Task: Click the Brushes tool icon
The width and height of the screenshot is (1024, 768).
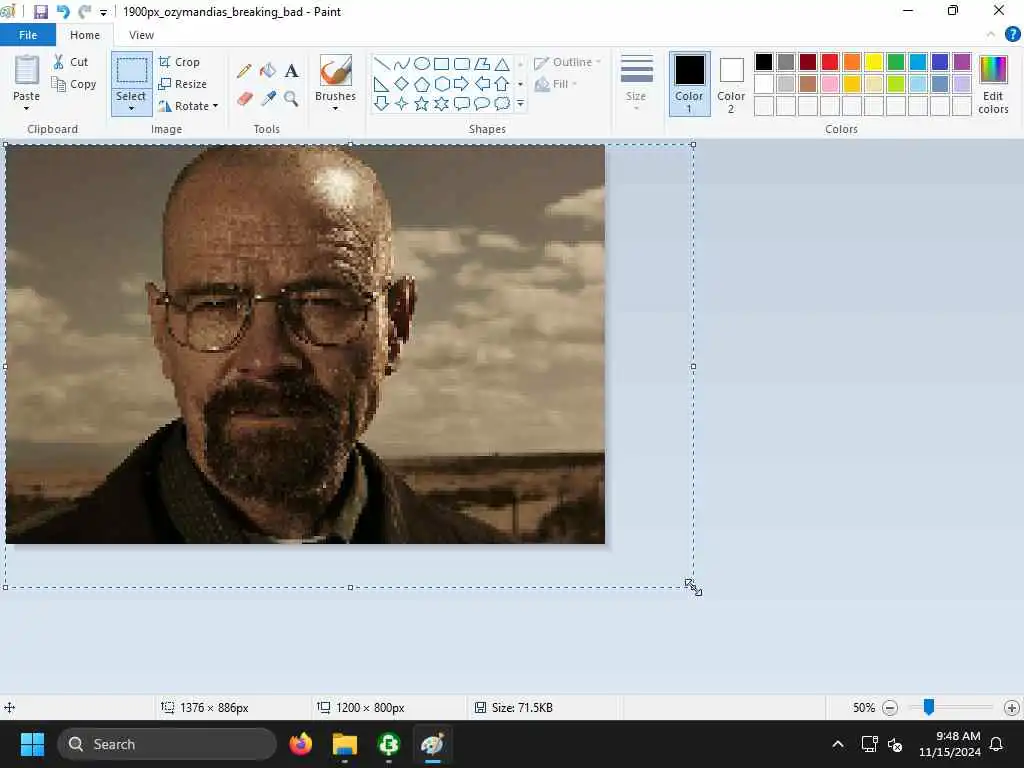Action: click(336, 71)
